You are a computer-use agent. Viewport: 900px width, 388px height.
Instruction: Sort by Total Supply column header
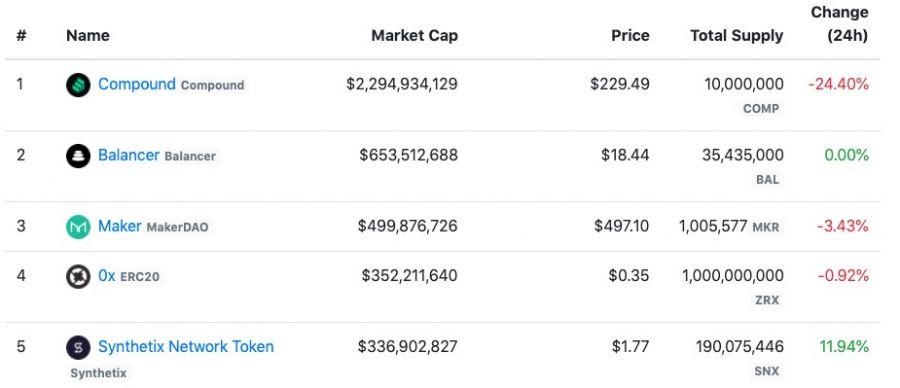click(736, 36)
